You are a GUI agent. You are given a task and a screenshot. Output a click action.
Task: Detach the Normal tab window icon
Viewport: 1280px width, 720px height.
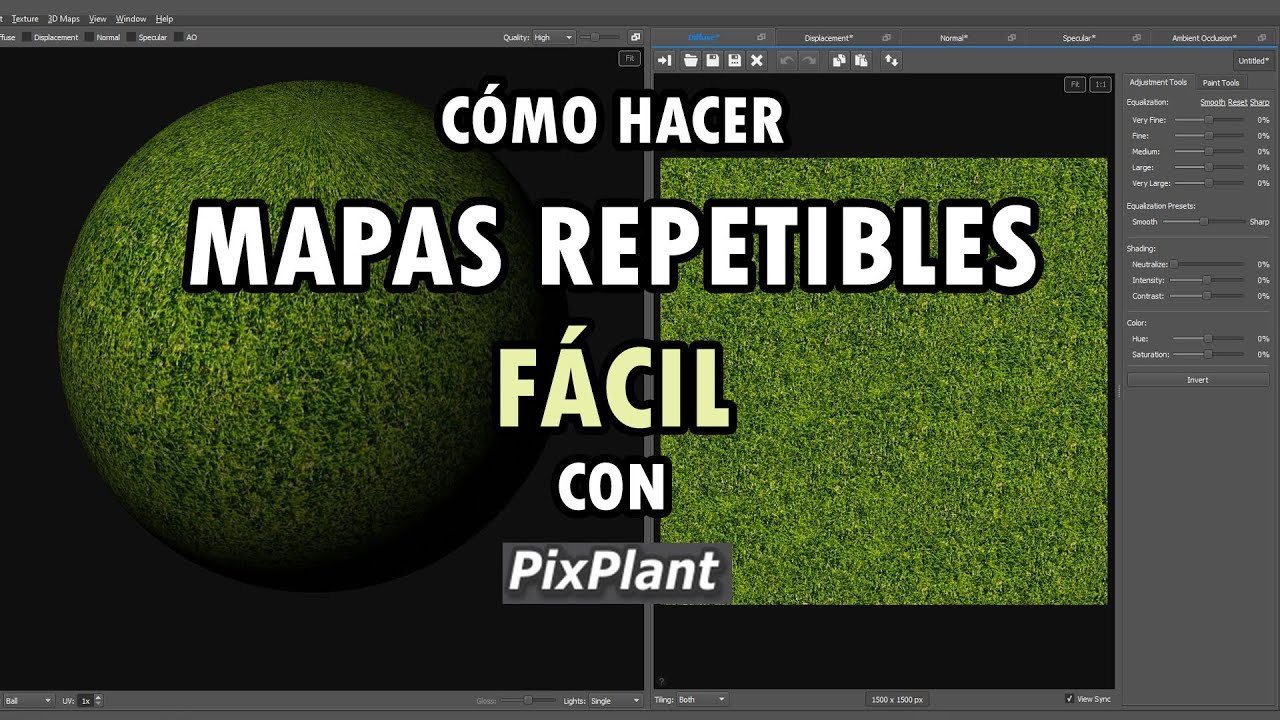pyautogui.click(x=1011, y=38)
